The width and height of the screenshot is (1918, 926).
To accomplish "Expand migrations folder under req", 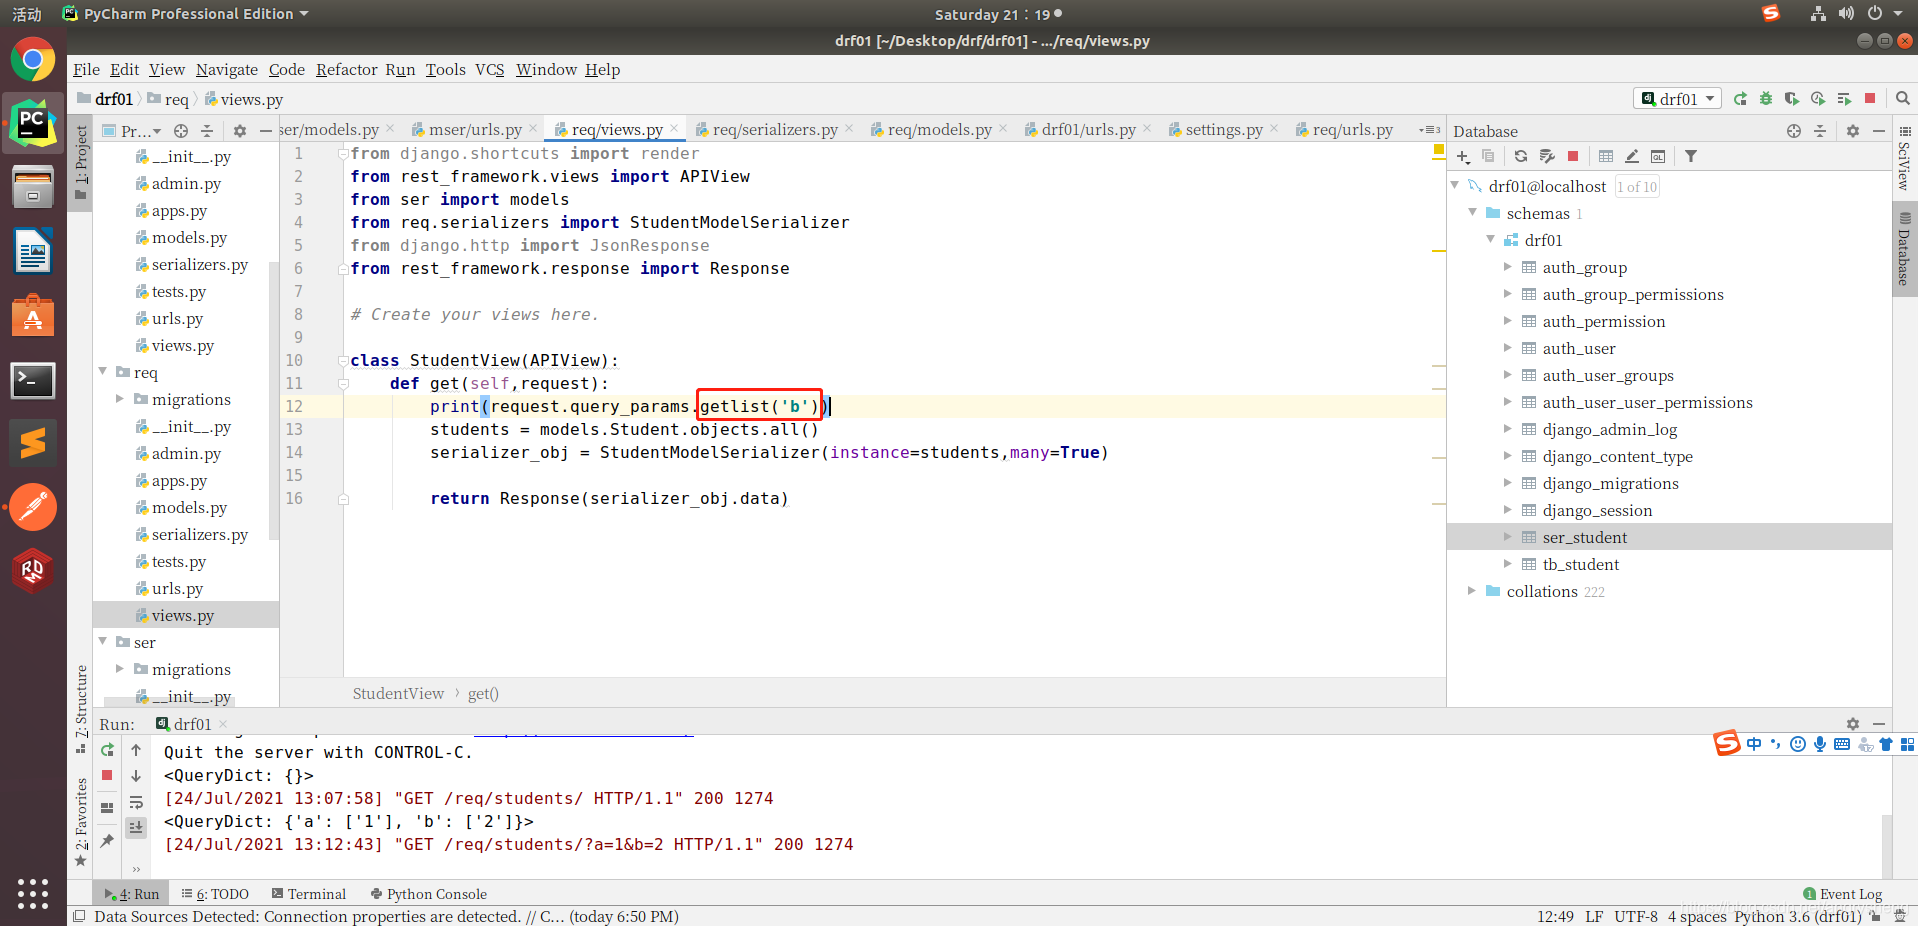I will 121,399.
